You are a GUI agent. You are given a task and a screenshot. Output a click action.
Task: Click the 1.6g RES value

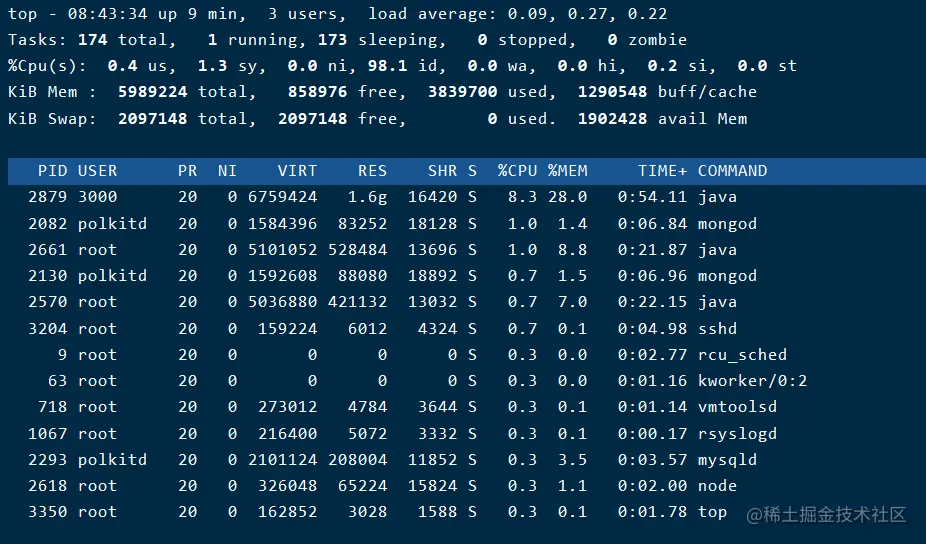coord(367,197)
